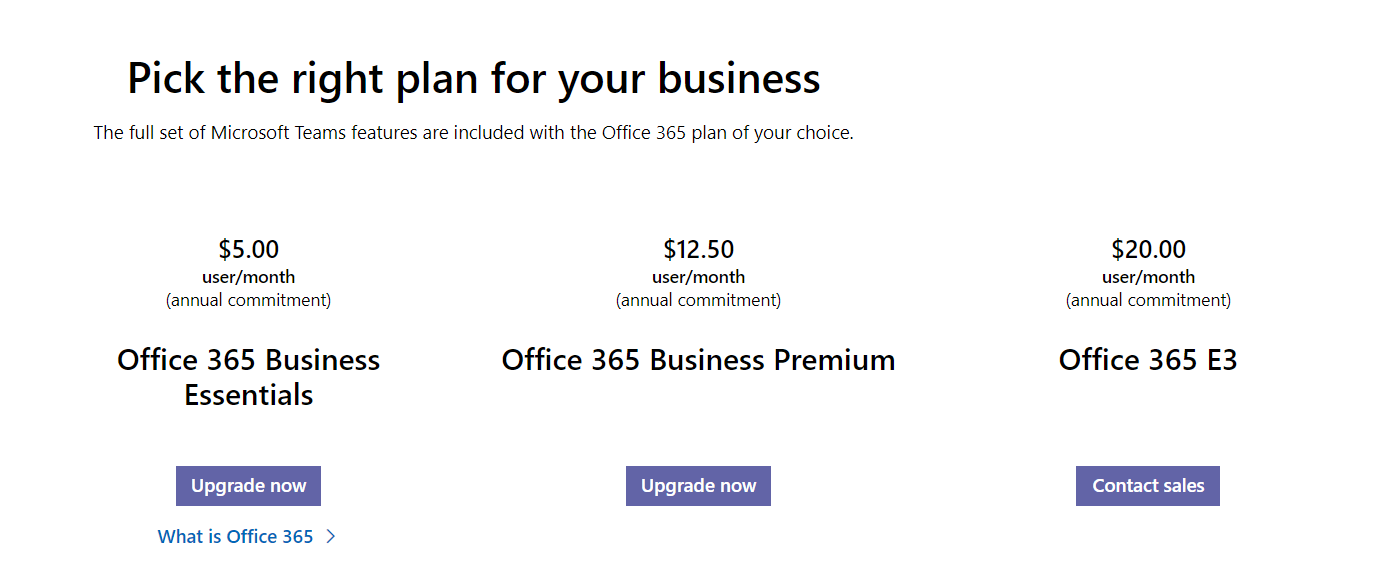Viewport: 1388px width, 569px height.
Task: Click Upgrade now under Office 365 Business Essentials
Action: 248,486
